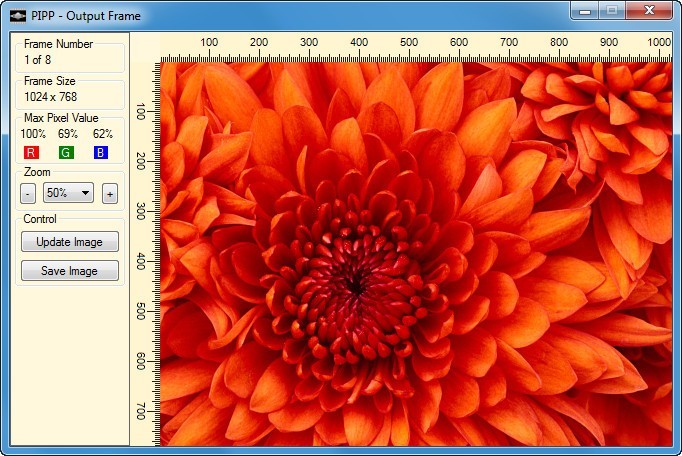682x456 pixels.
Task: Click the 400 mark on vertical ruler
Action: point(140,261)
